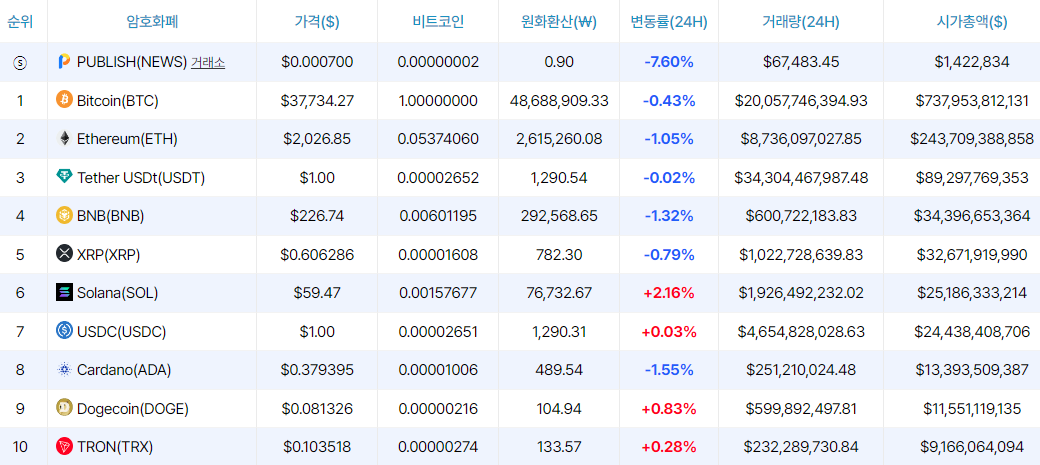Viewport: 1040px width, 465px height.
Task: Click Solana market cap $25,186,333,214
Action: click(972, 293)
